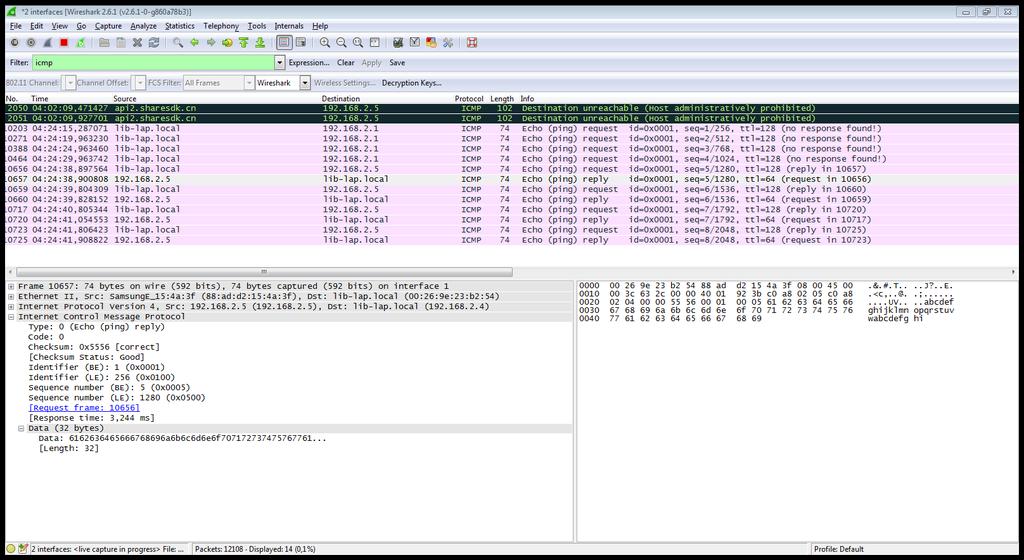
Task: Collapse Internet Control Message Protocol node
Action: (11, 317)
